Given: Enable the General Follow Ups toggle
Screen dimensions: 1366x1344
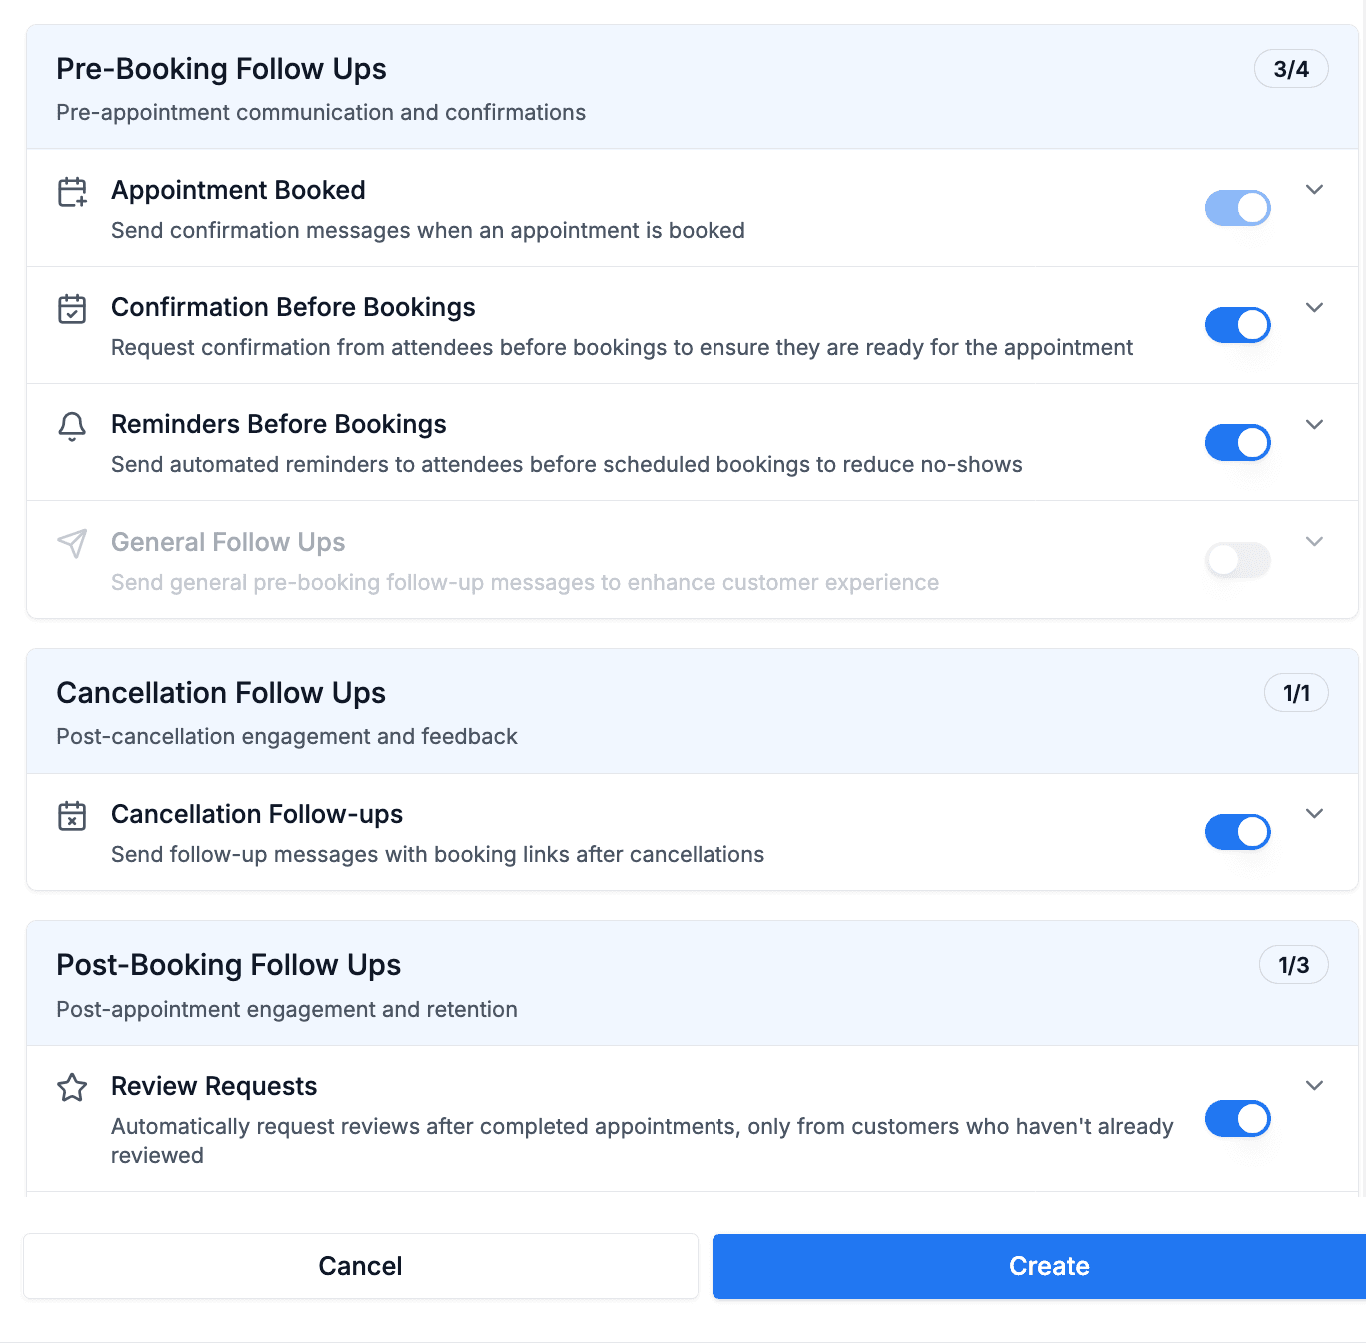Looking at the screenshot, I should pos(1237,560).
